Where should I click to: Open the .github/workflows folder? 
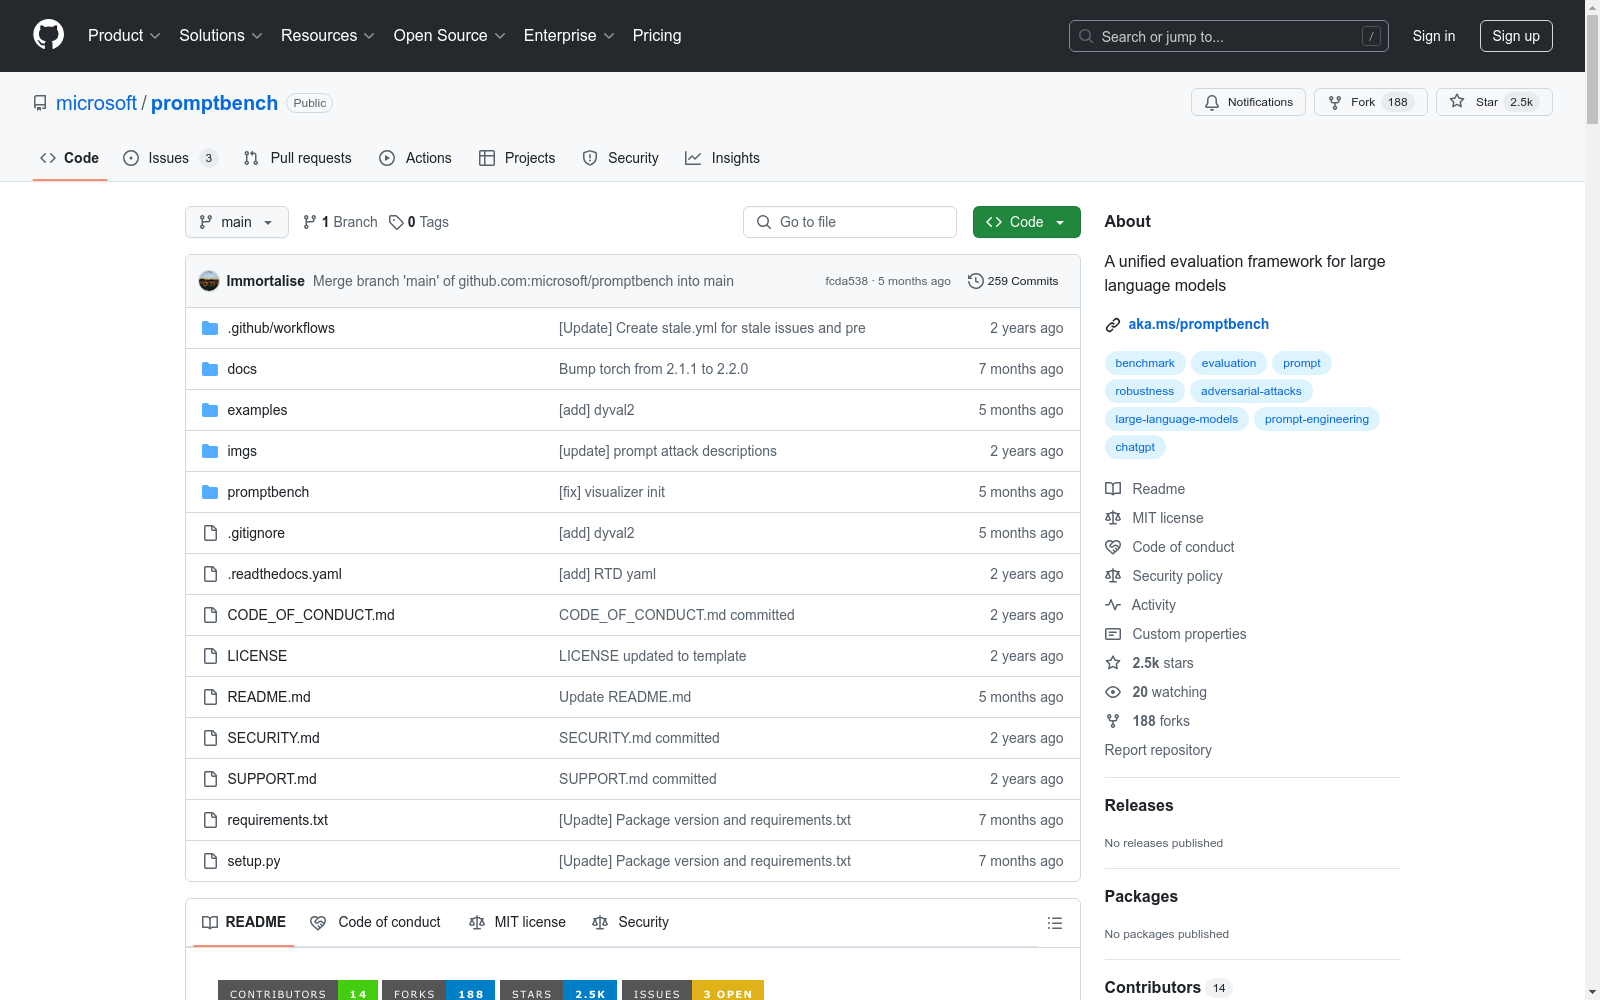point(281,328)
